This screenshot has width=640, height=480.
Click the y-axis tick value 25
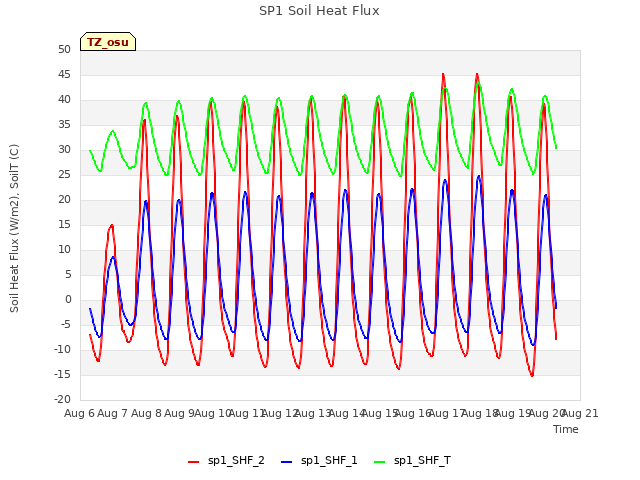click(x=64, y=175)
